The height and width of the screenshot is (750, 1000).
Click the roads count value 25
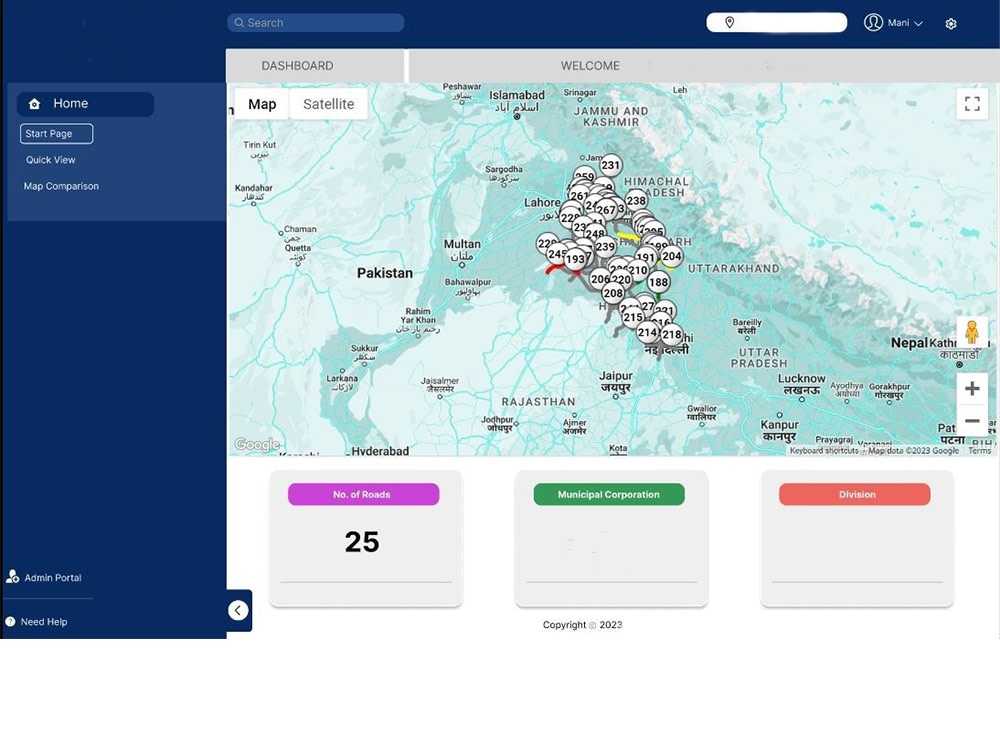[x=362, y=542]
